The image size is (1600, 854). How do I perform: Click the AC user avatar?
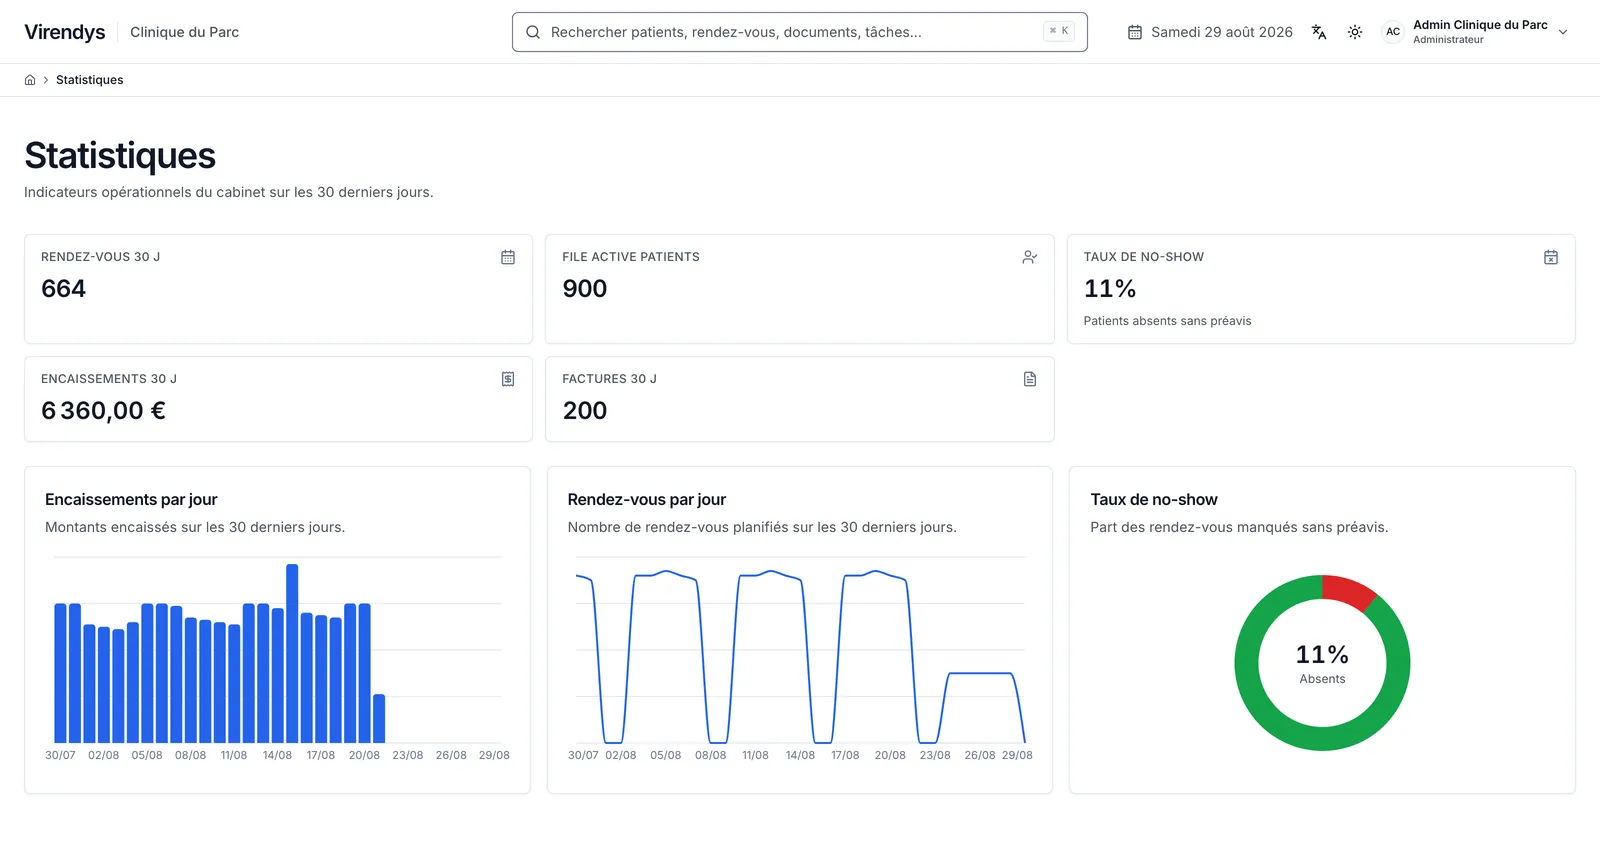tap(1393, 32)
